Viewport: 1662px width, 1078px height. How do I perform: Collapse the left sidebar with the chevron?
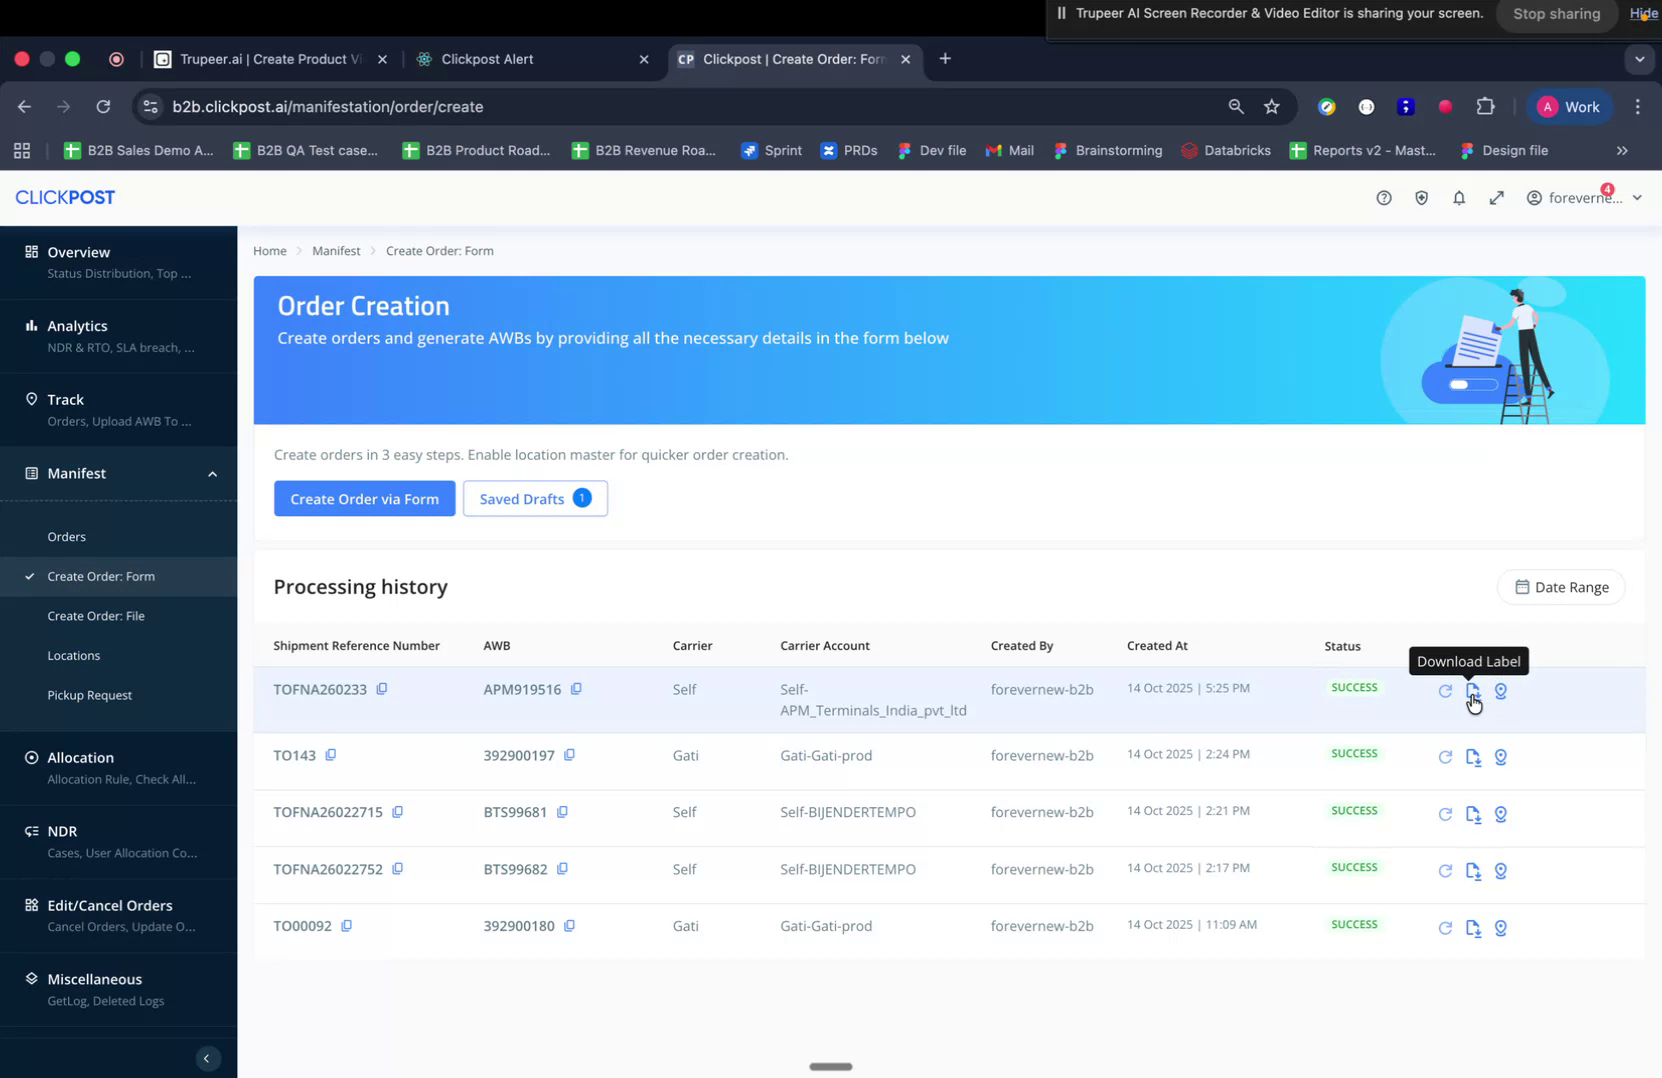207,1058
